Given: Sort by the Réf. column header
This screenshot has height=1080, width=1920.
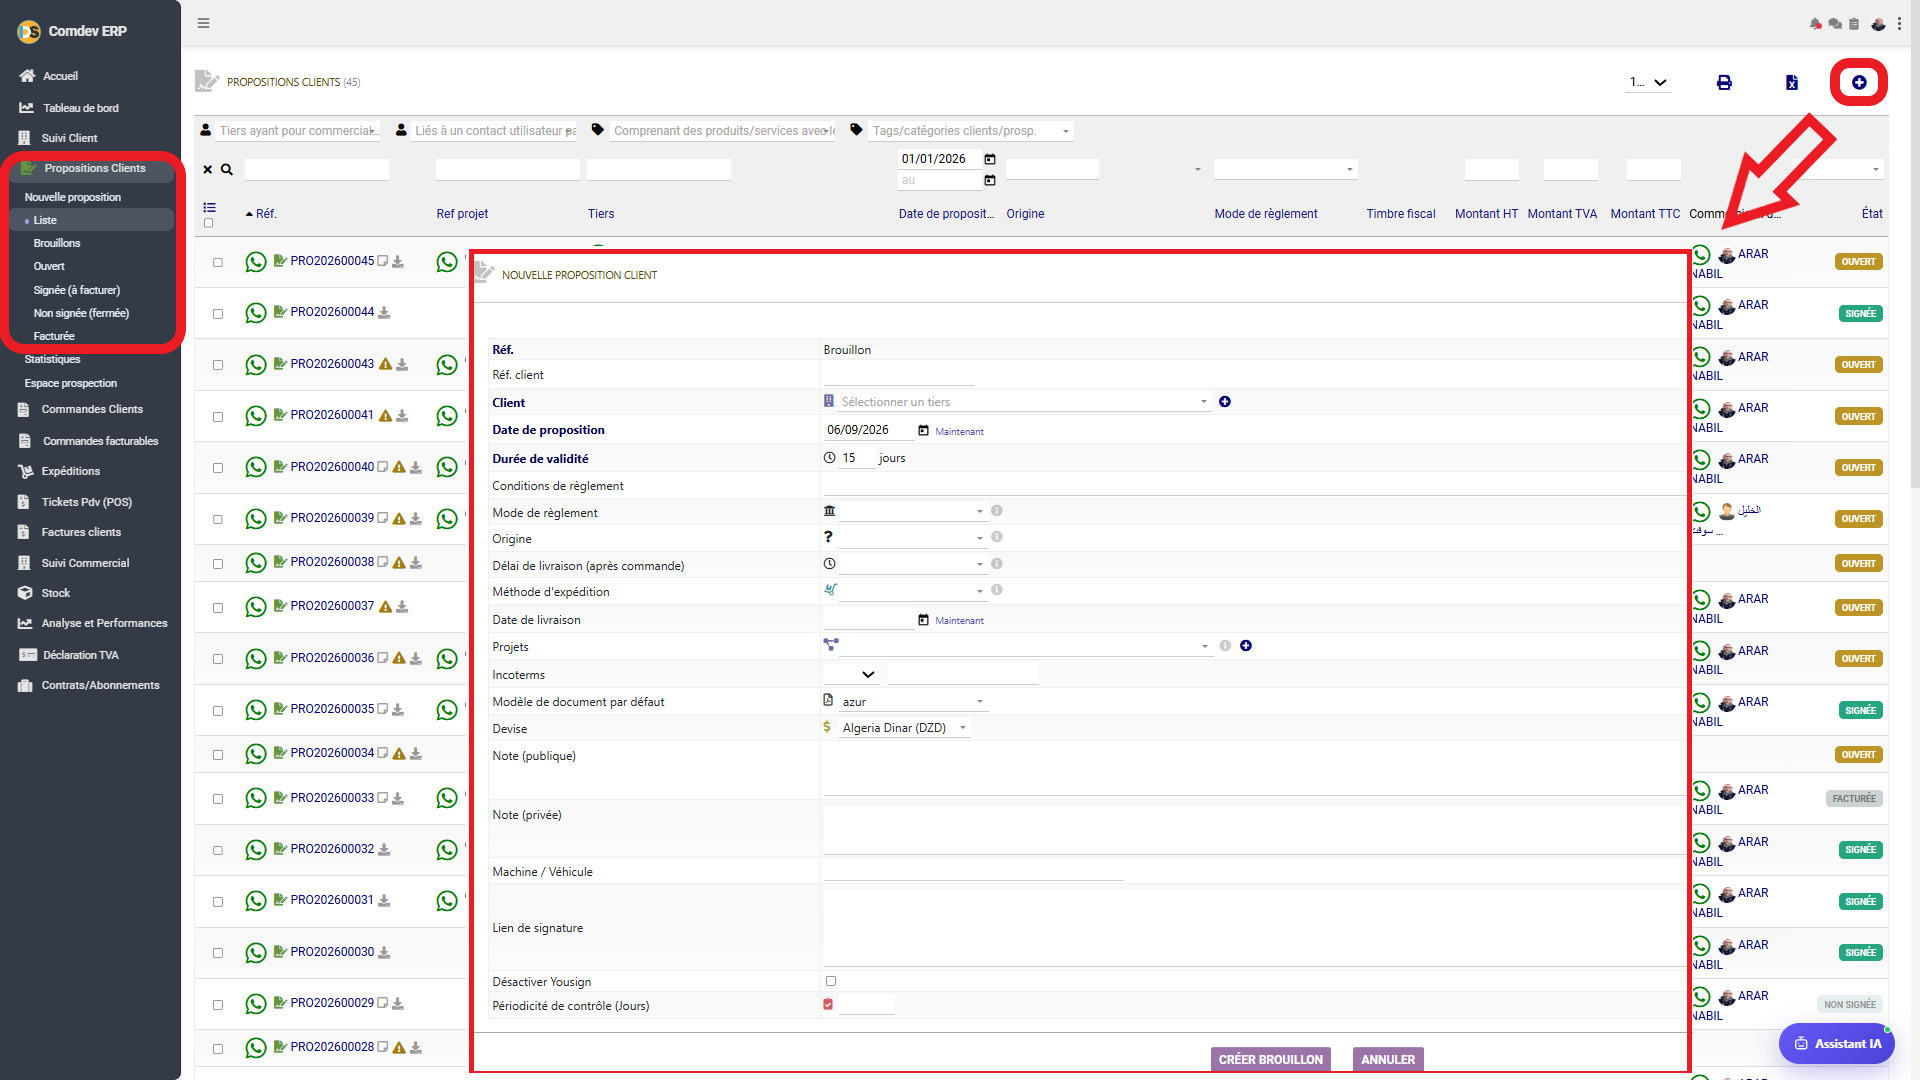Looking at the screenshot, I should click(266, 214).
